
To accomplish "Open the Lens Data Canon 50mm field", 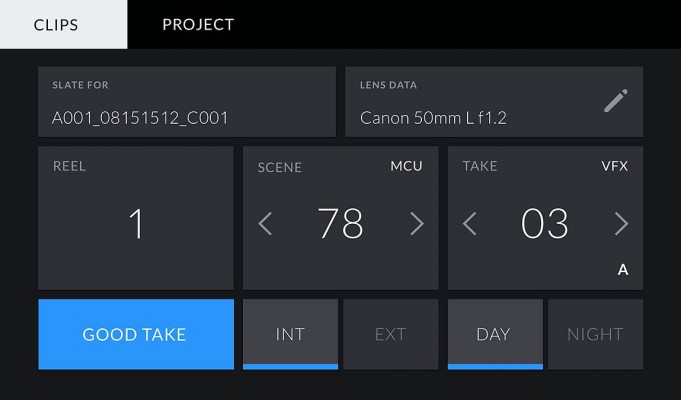I will [x=494, y=102].
